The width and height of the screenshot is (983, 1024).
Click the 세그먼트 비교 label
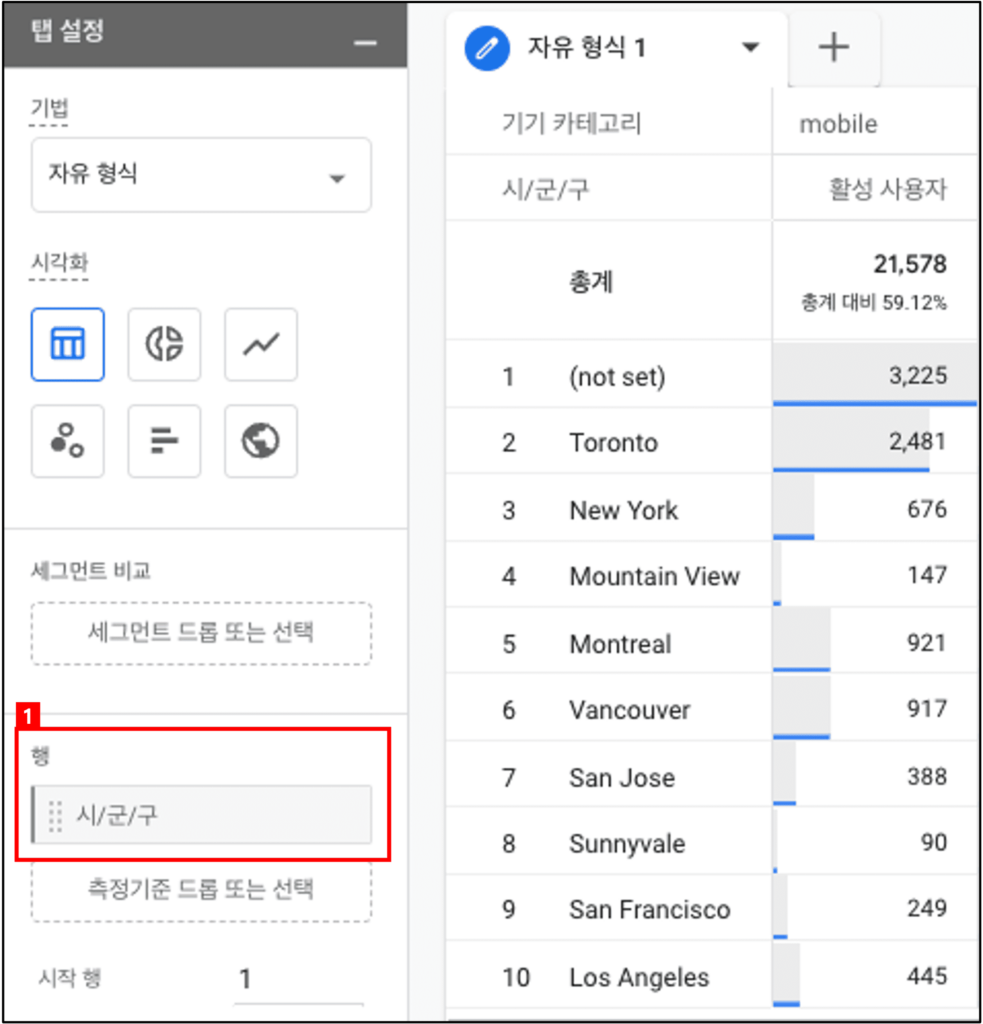(91, 571)
